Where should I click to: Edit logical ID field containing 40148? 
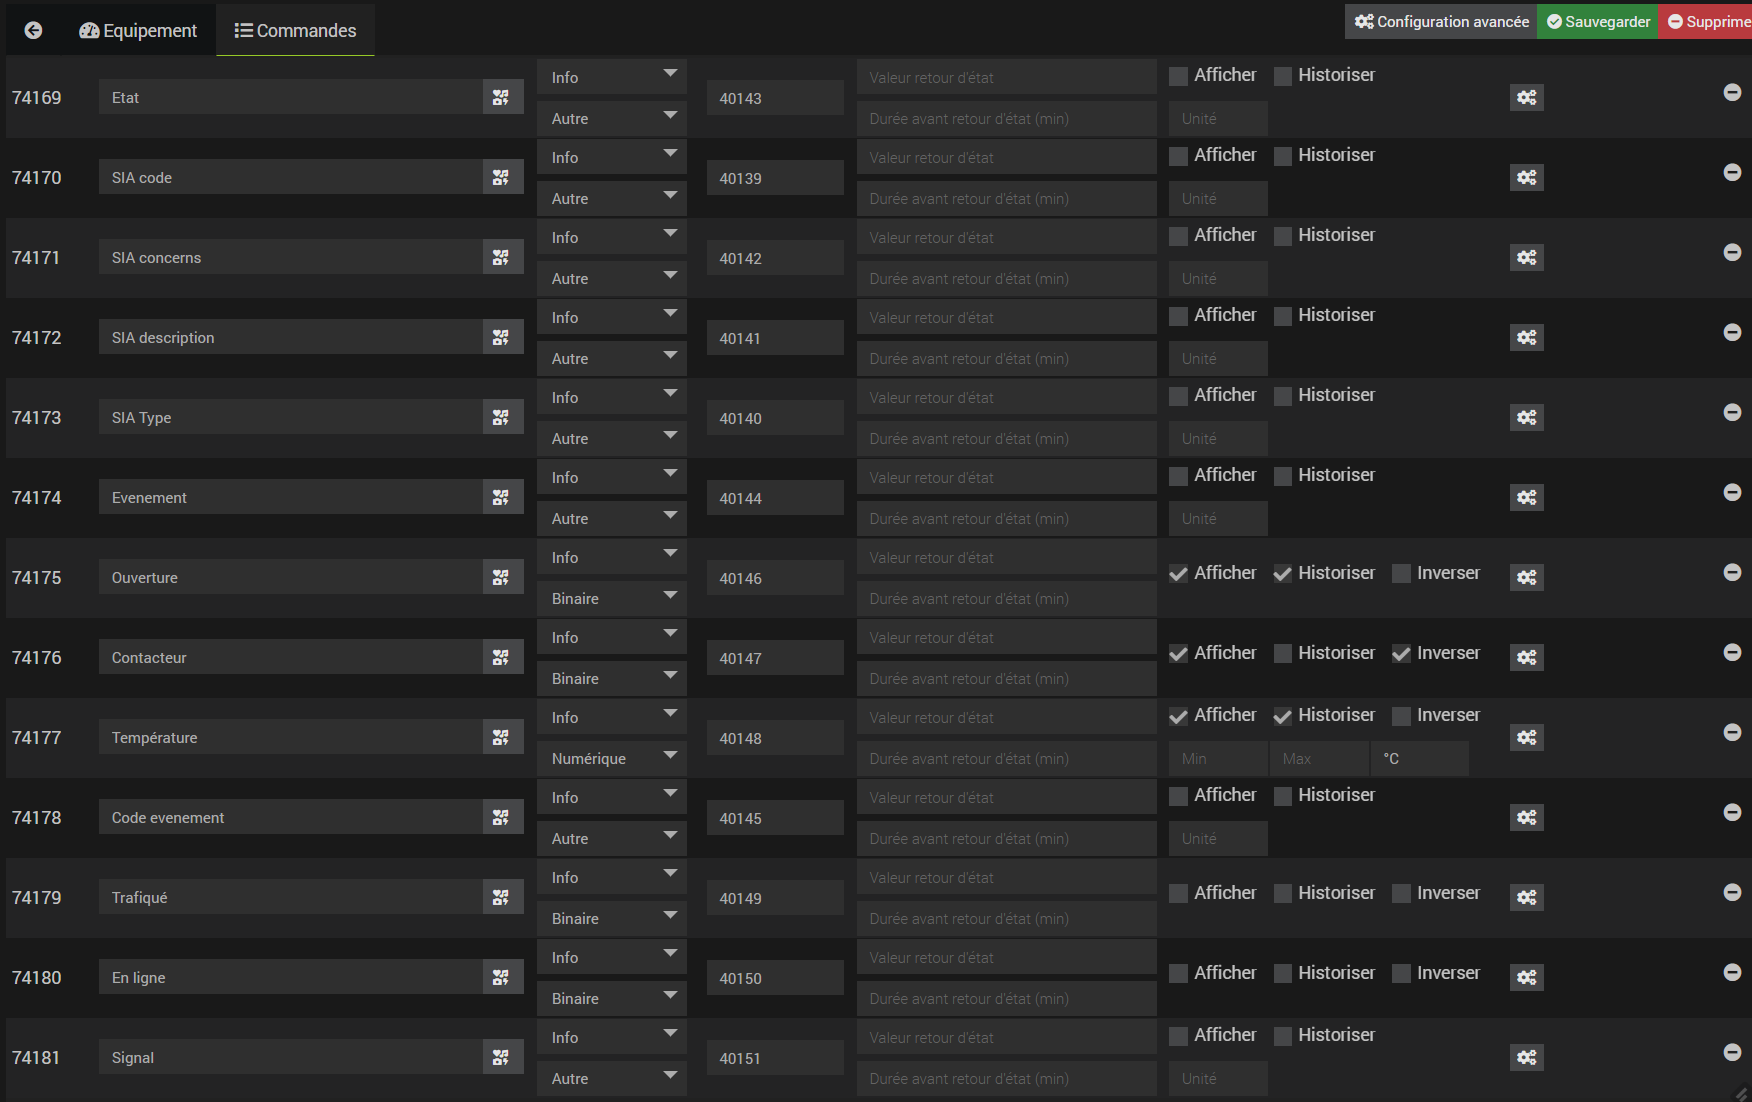tap(775, 738)
